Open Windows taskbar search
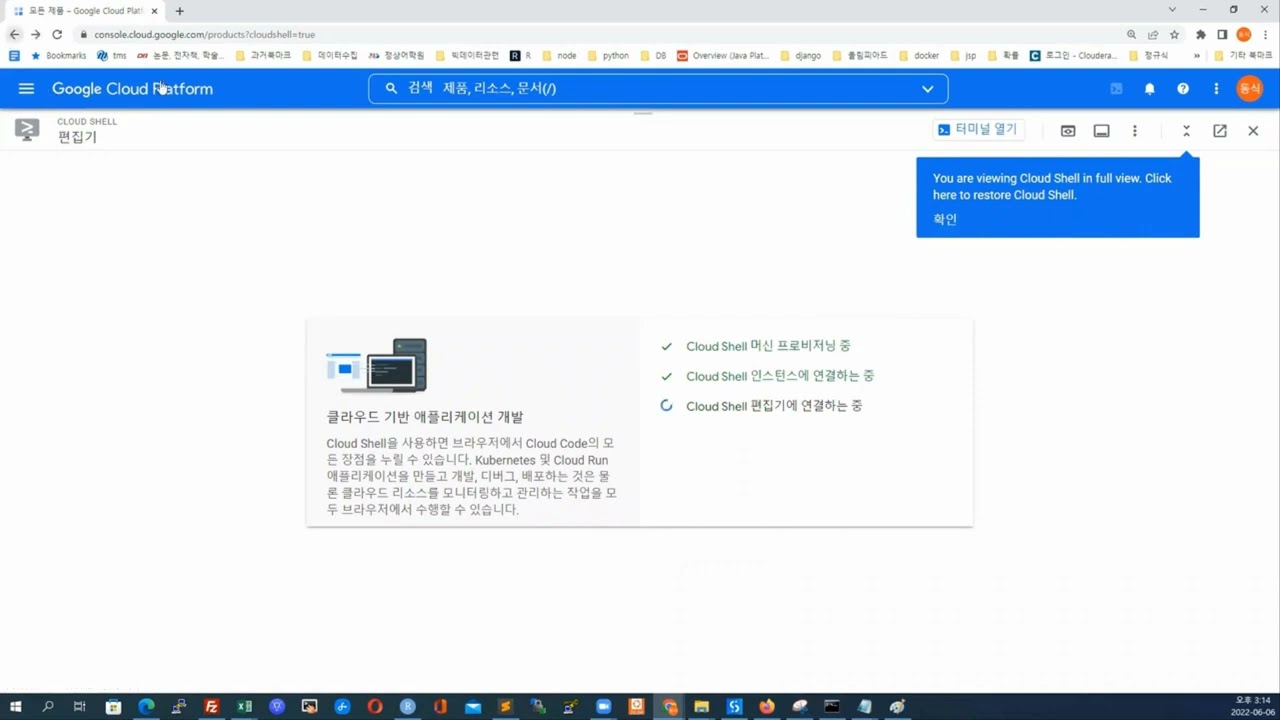Screen dimensions: 1280x720 click(48, 707)
